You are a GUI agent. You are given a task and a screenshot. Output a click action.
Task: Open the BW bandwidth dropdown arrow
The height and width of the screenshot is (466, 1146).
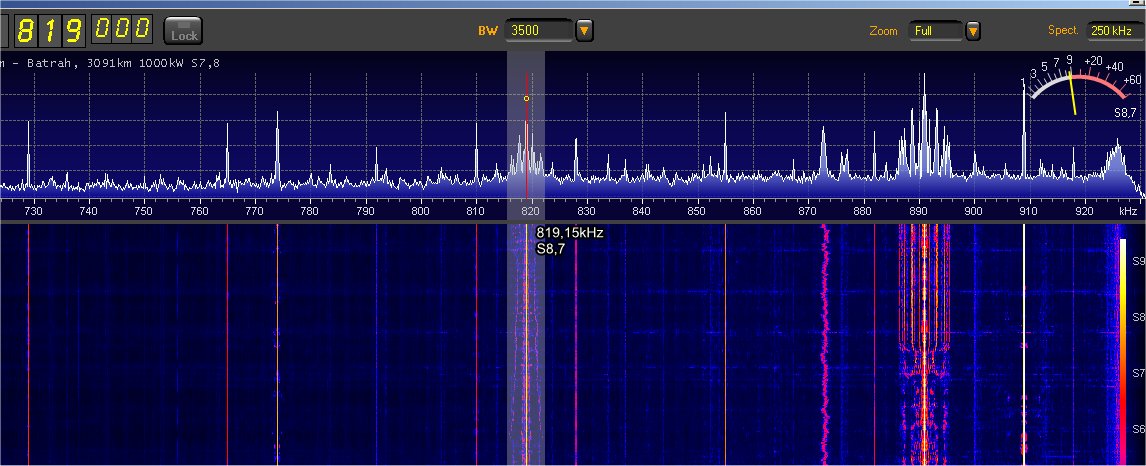585,31
